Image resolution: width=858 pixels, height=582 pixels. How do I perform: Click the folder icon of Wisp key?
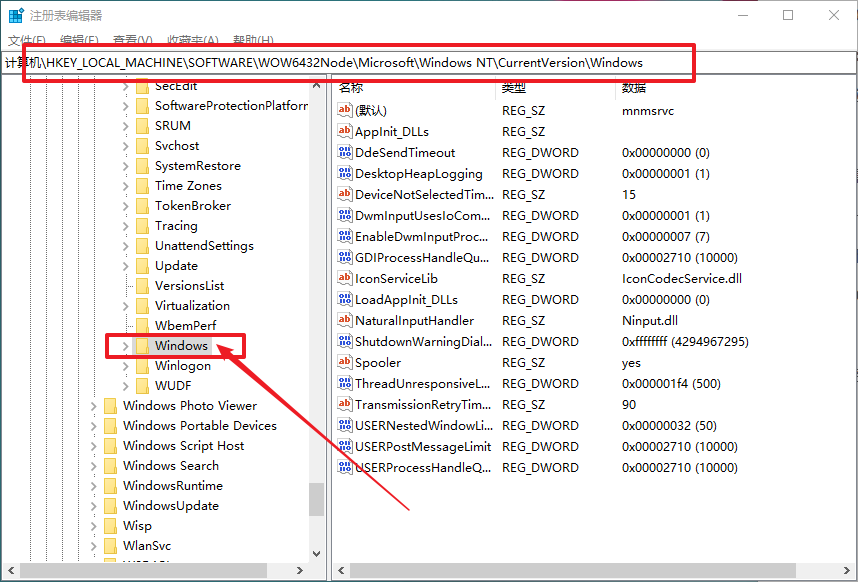(111, 526)
